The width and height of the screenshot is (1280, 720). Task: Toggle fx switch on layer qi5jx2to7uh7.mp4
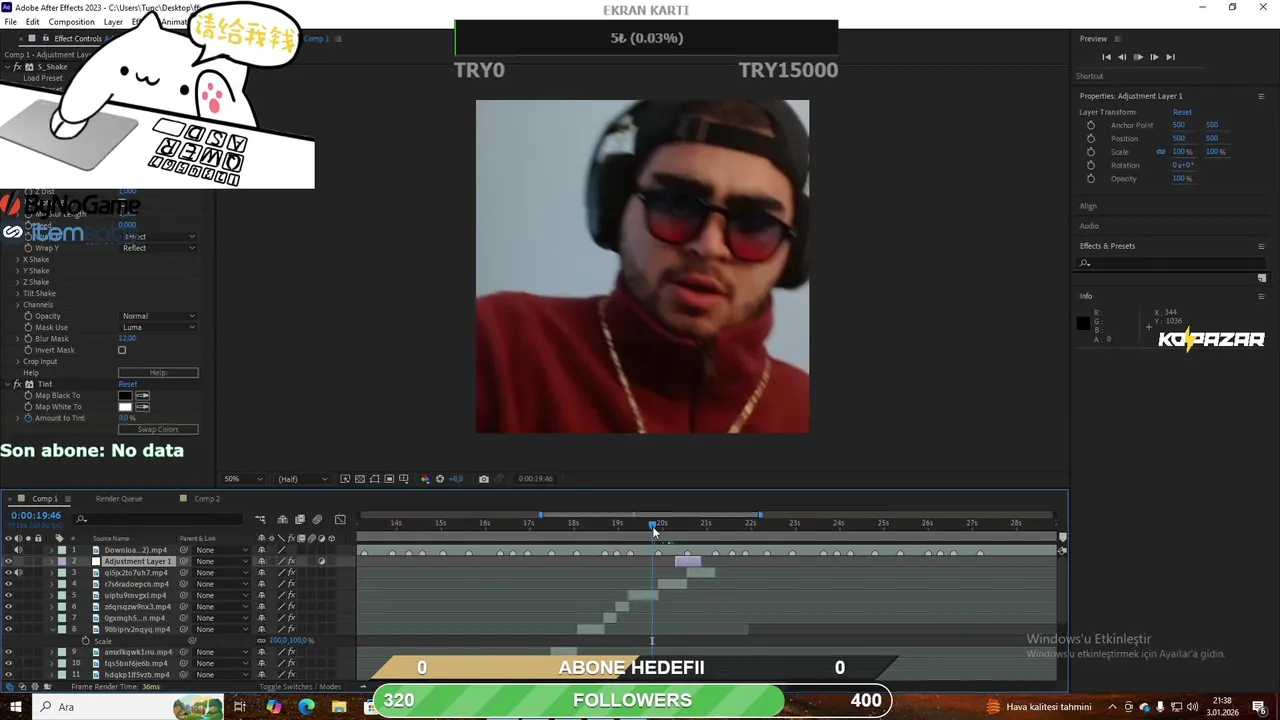click(x=291, y=573)
